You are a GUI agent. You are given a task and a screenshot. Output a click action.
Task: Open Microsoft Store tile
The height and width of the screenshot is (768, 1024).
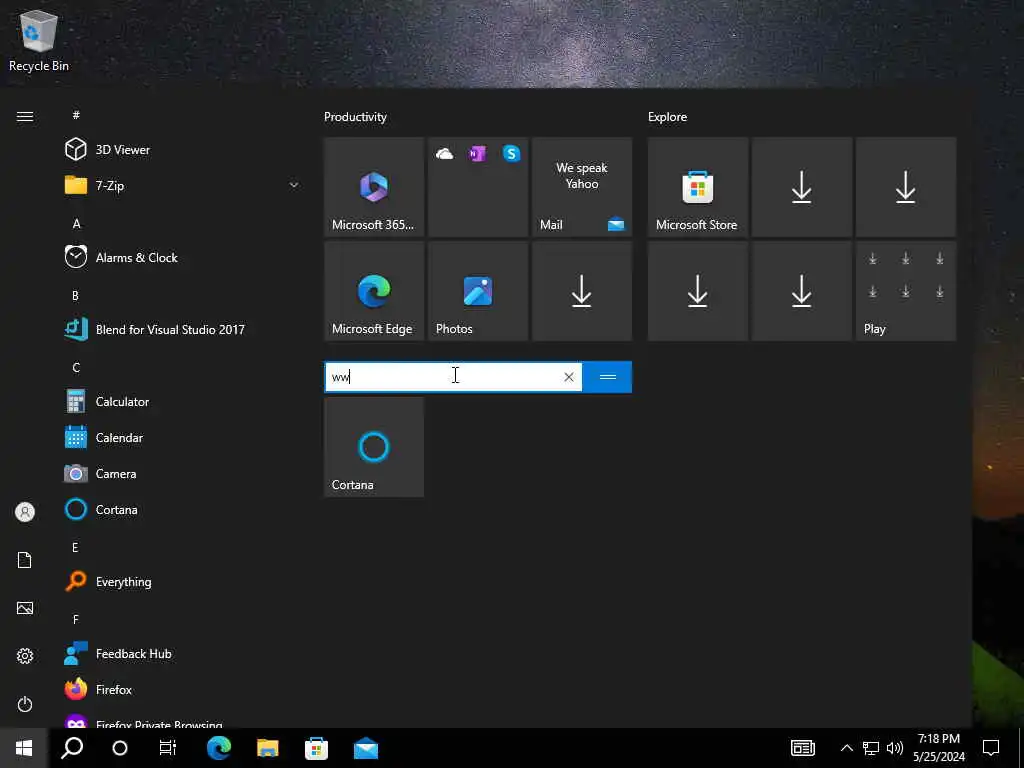pyautogui.click(x=697, y=187)
